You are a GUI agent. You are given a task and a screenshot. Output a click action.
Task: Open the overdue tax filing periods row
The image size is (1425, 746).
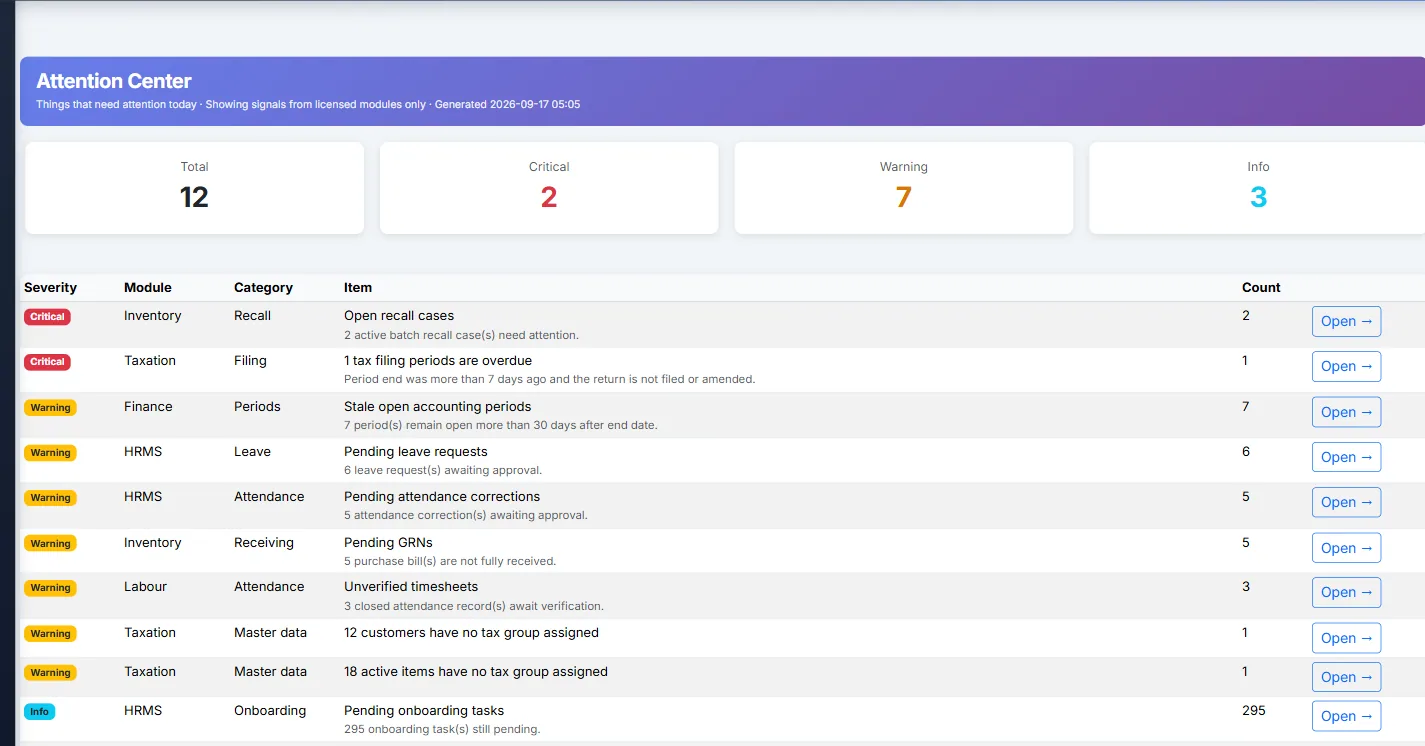click(1346, 366)
